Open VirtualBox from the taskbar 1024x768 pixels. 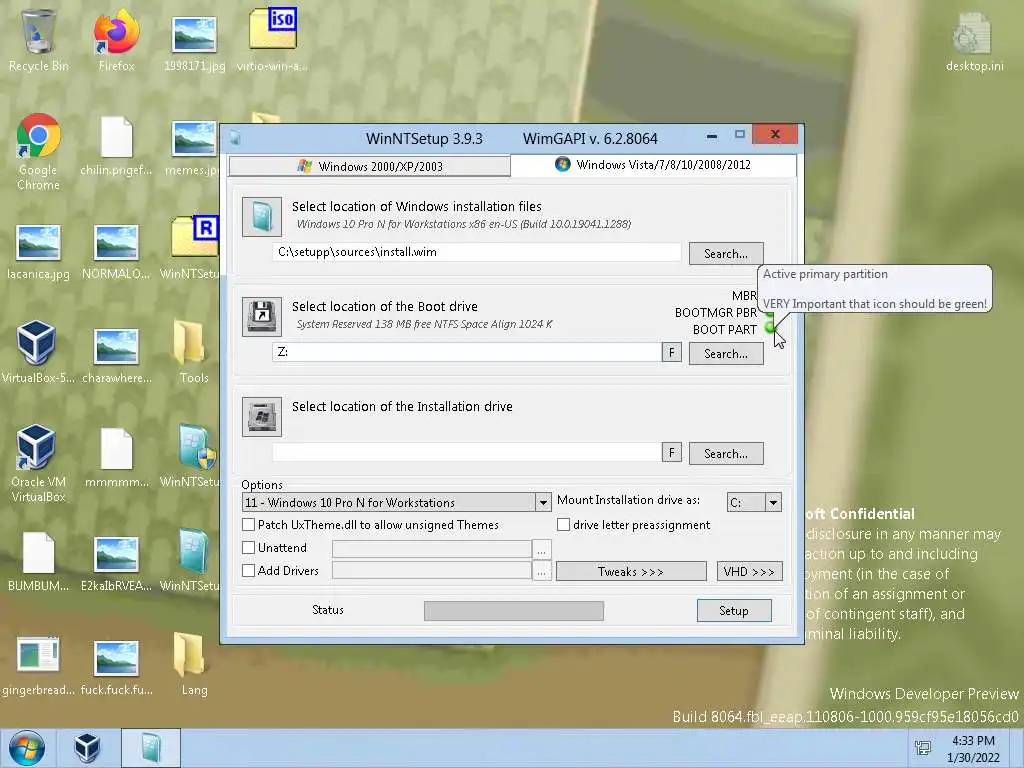(86, 748)
